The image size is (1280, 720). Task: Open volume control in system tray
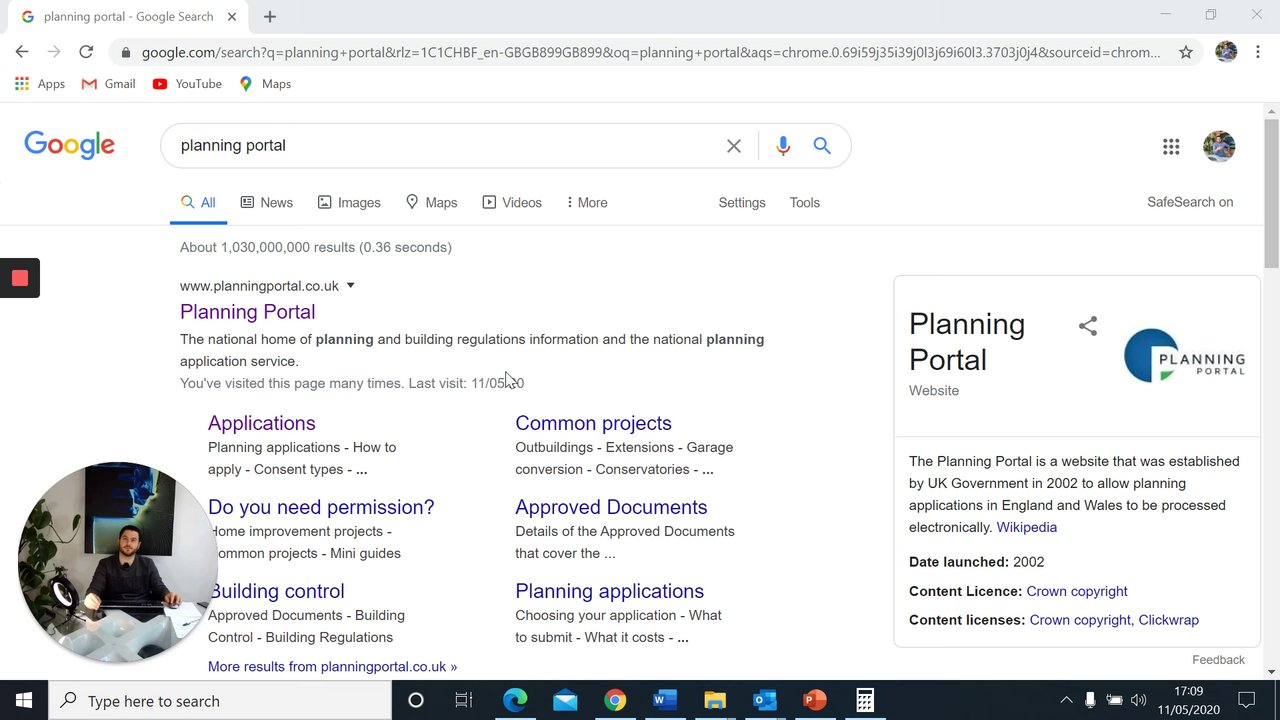pos(1138,700)
